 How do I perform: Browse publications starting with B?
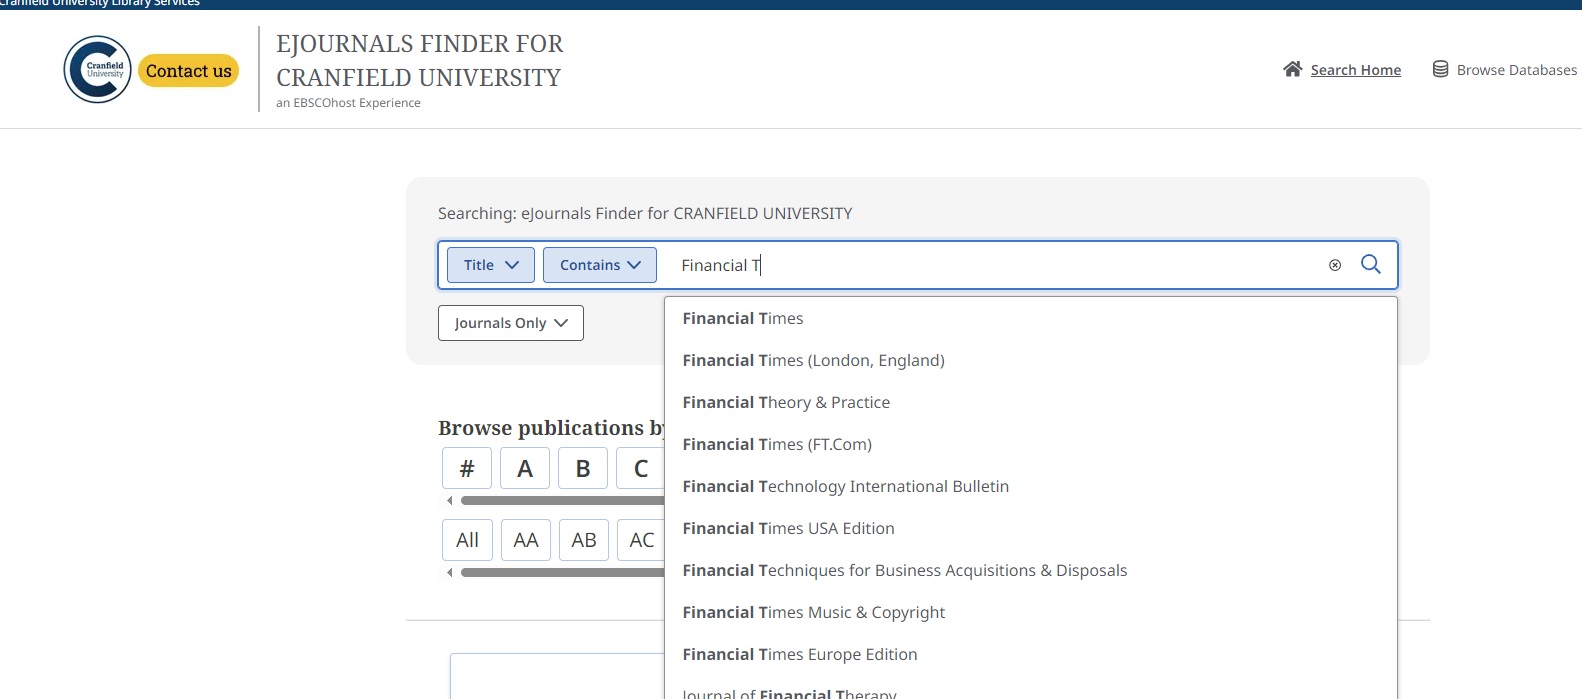pyautogui.click(x=583, y=468)
